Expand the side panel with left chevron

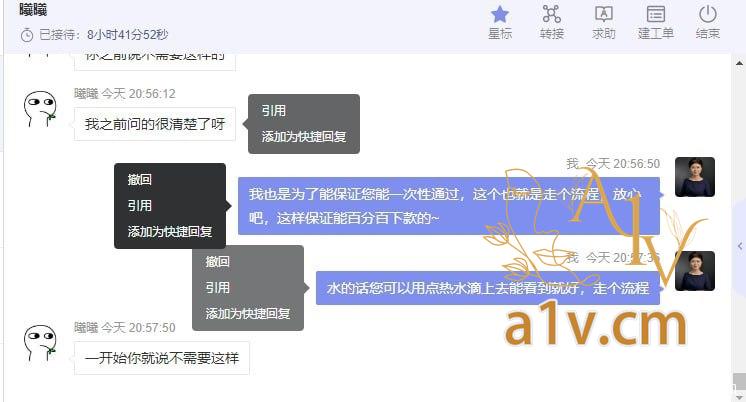point(740,246)
